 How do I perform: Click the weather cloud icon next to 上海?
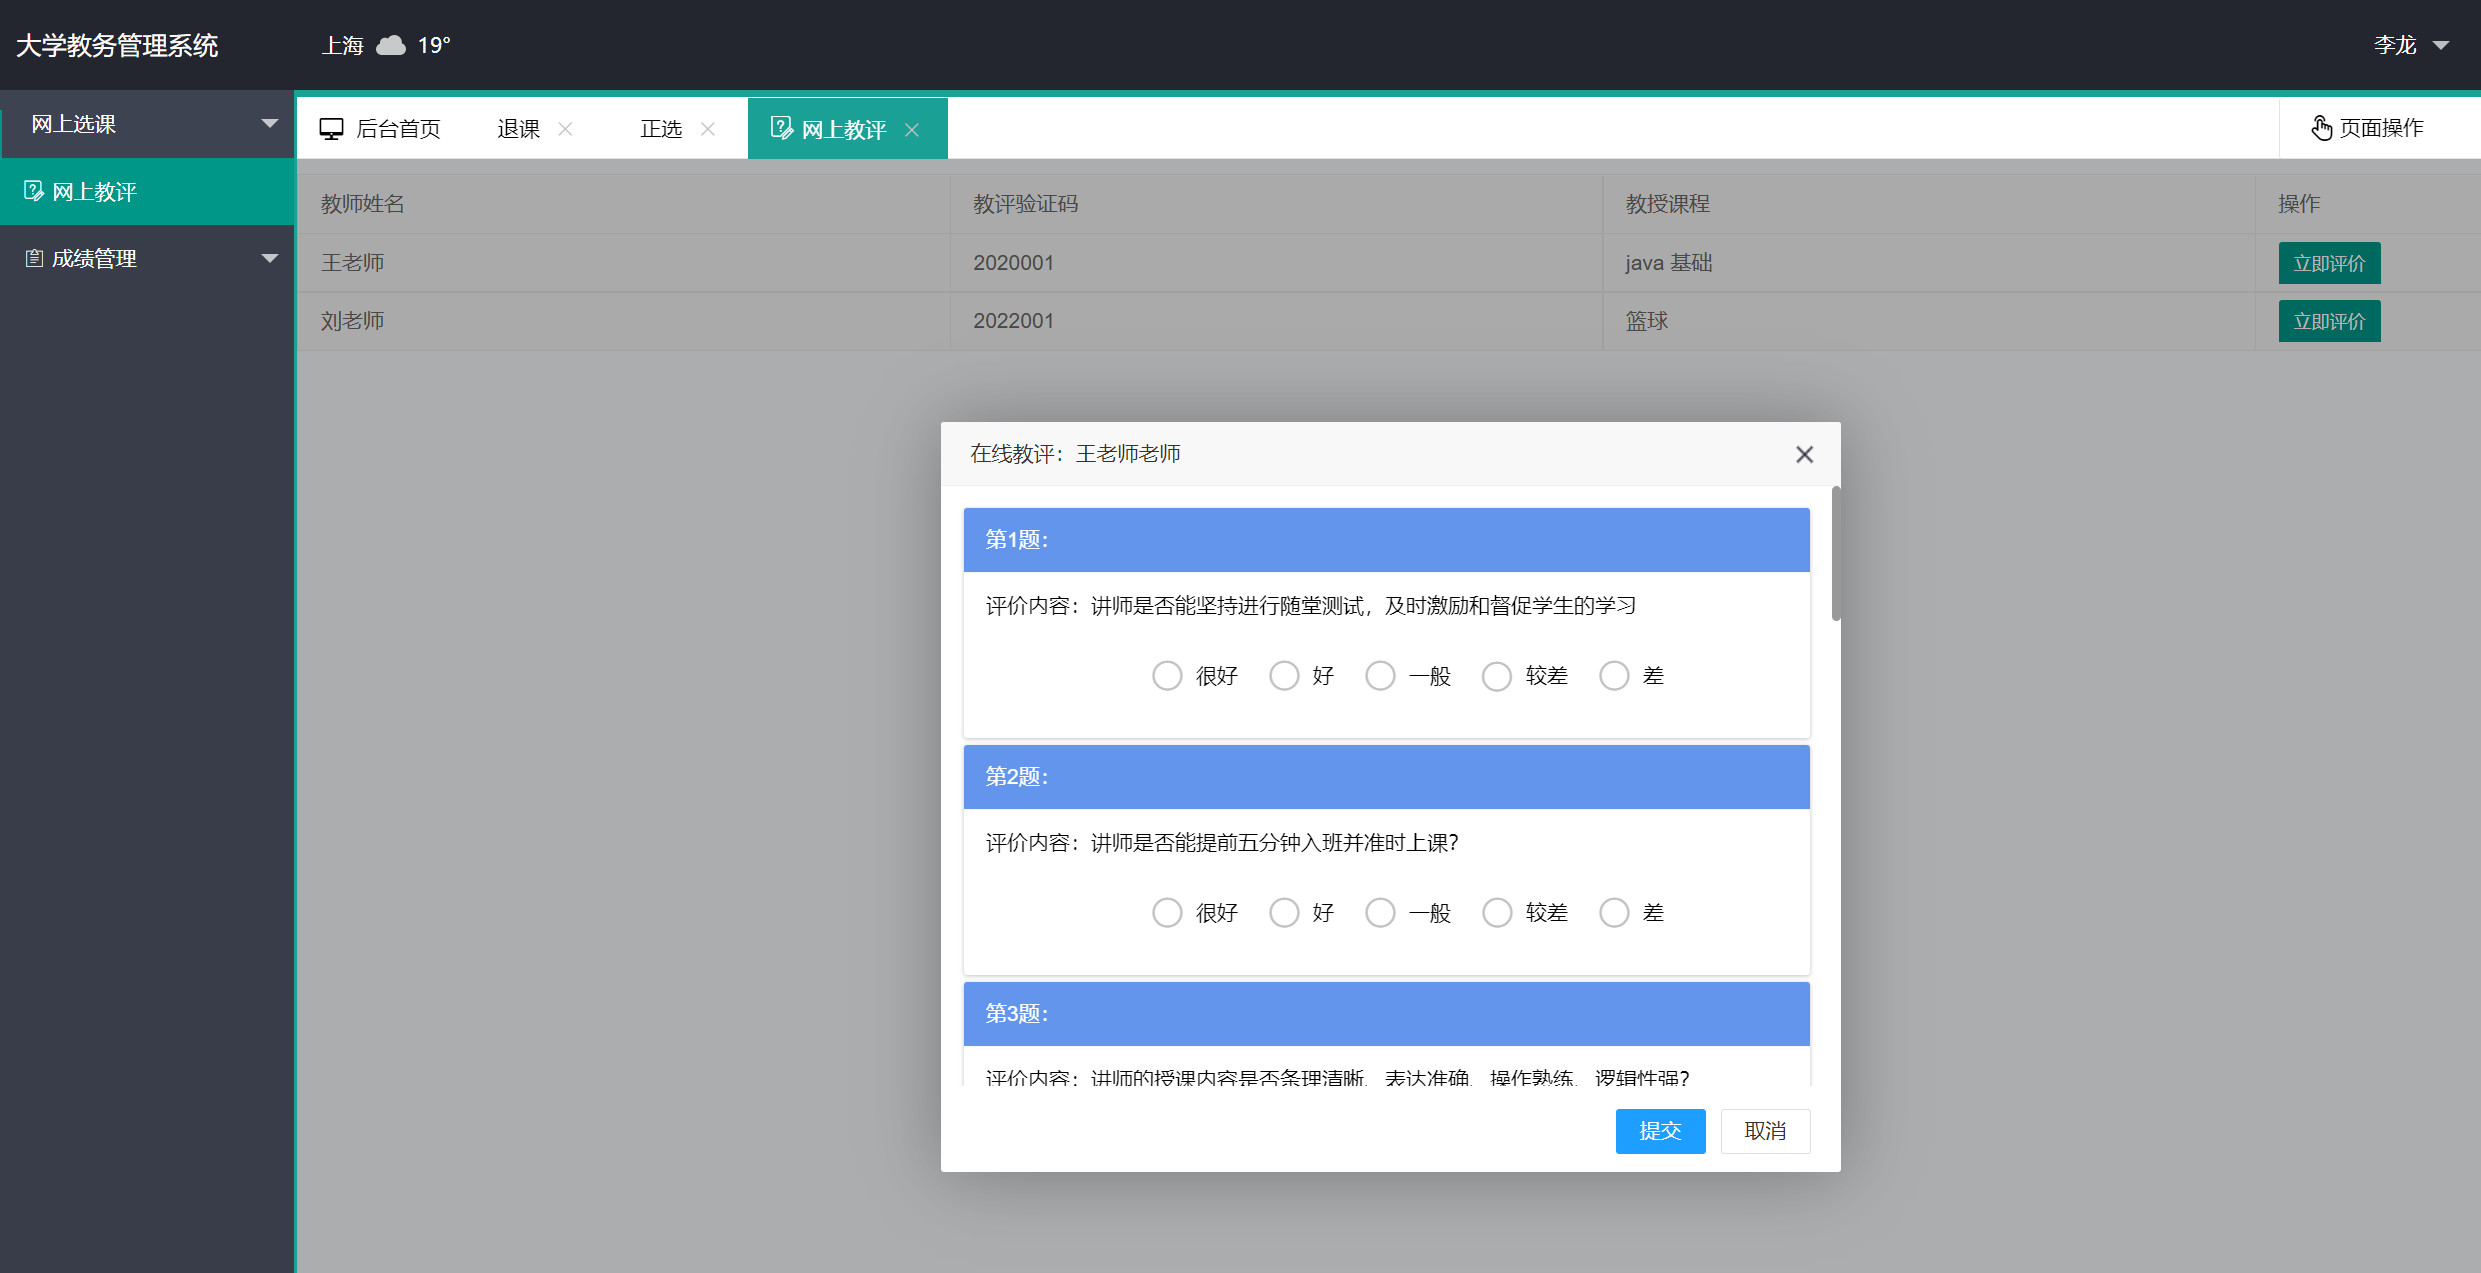[391, 45]
